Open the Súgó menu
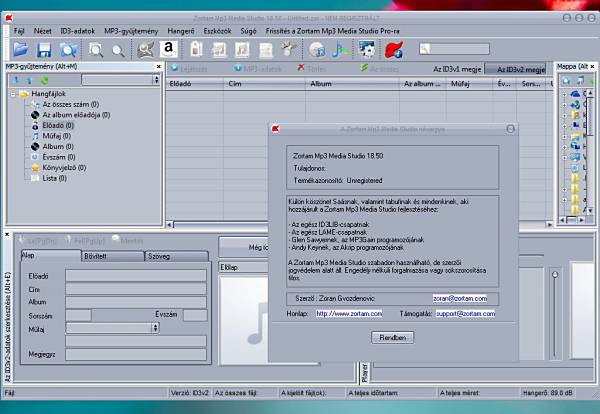The width and height of the screenshot is (600, 414). (x=248, y=31)
